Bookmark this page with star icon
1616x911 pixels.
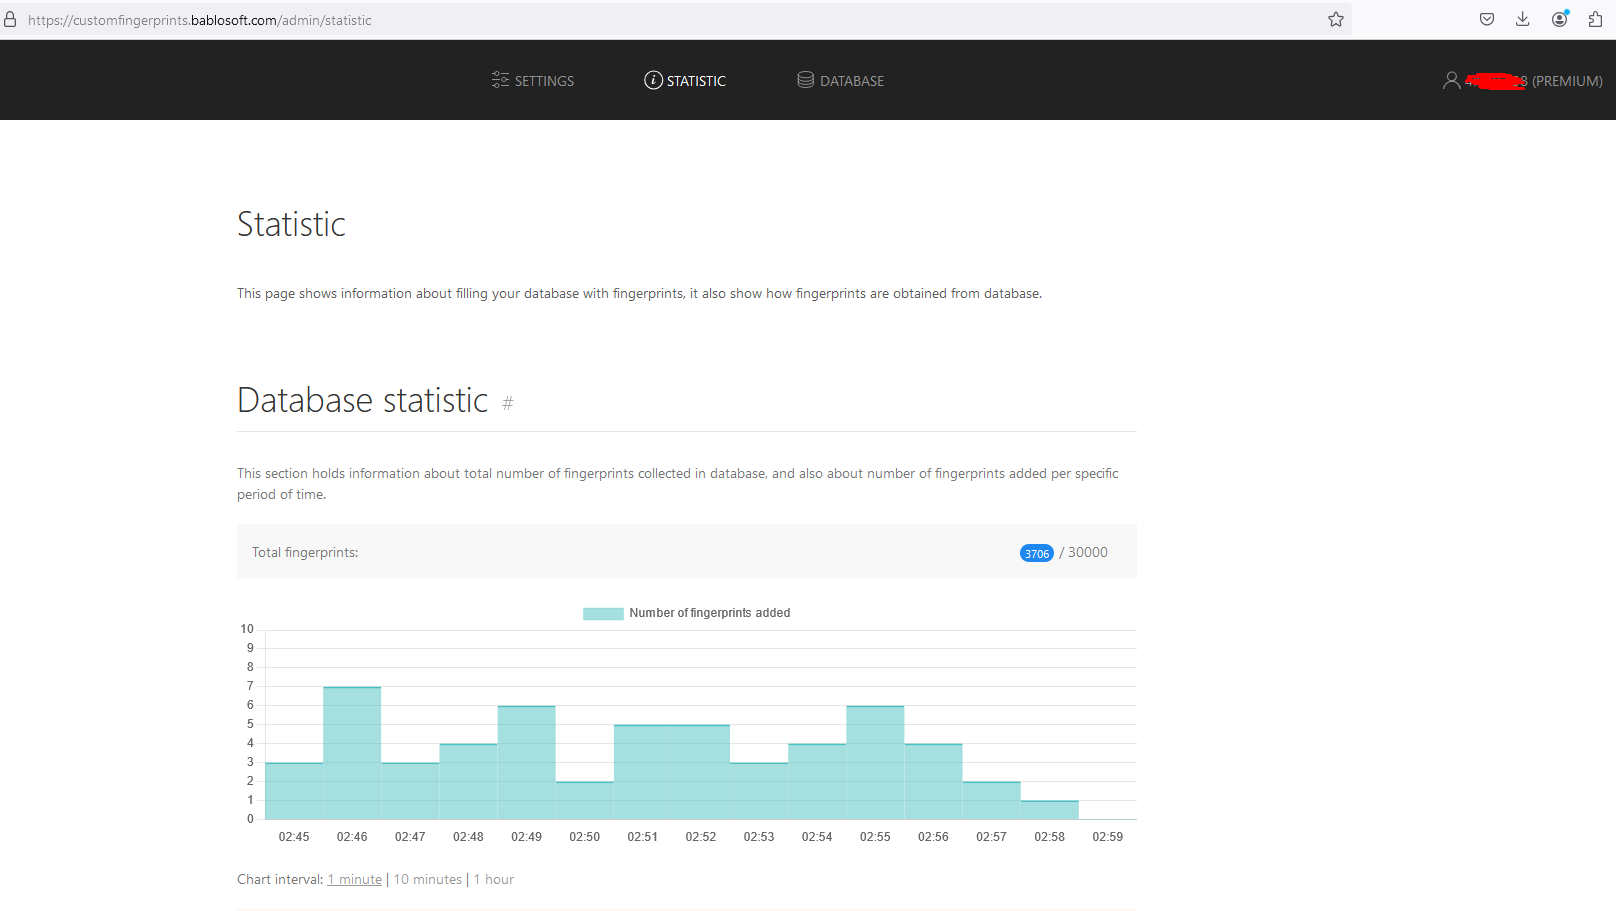pos(1336,20)
